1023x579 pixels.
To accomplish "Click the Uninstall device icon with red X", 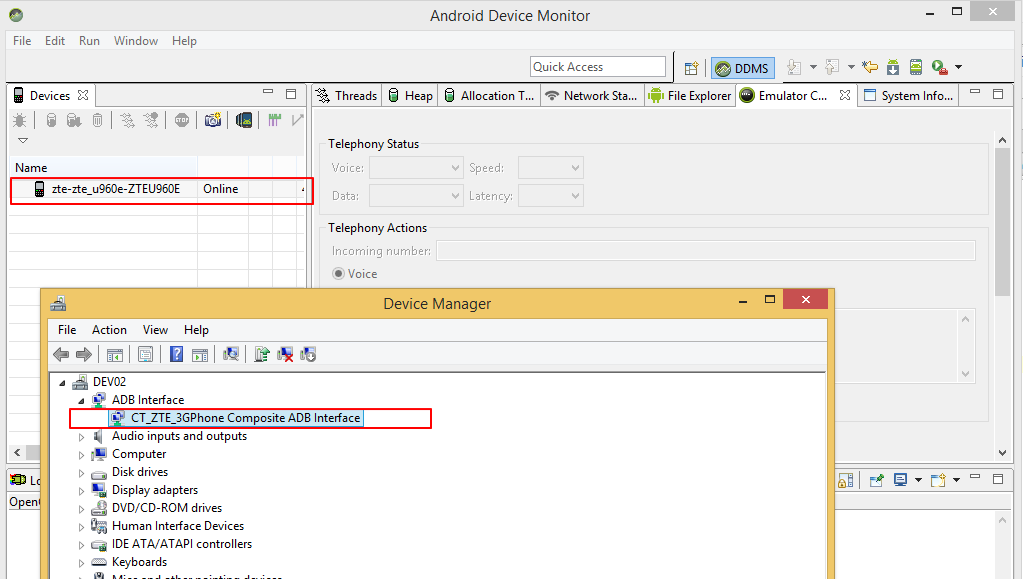I will click(285, 354).
